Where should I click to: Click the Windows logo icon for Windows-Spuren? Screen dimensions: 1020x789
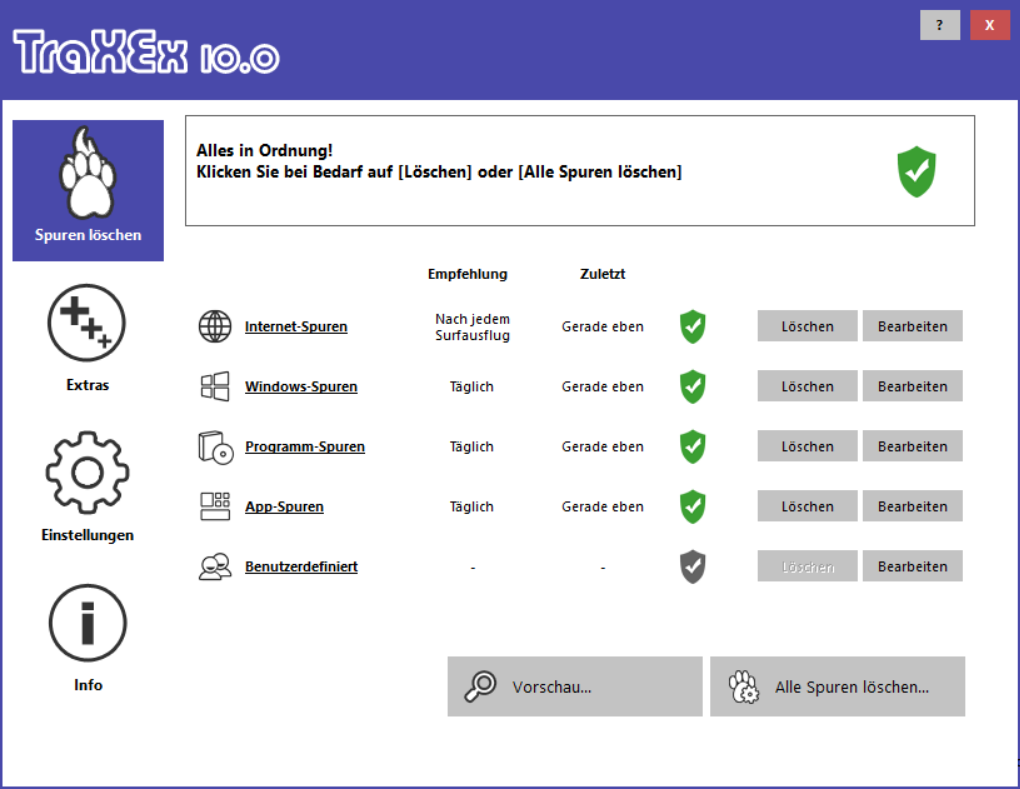pyautogui.click(x=215, y=386)
